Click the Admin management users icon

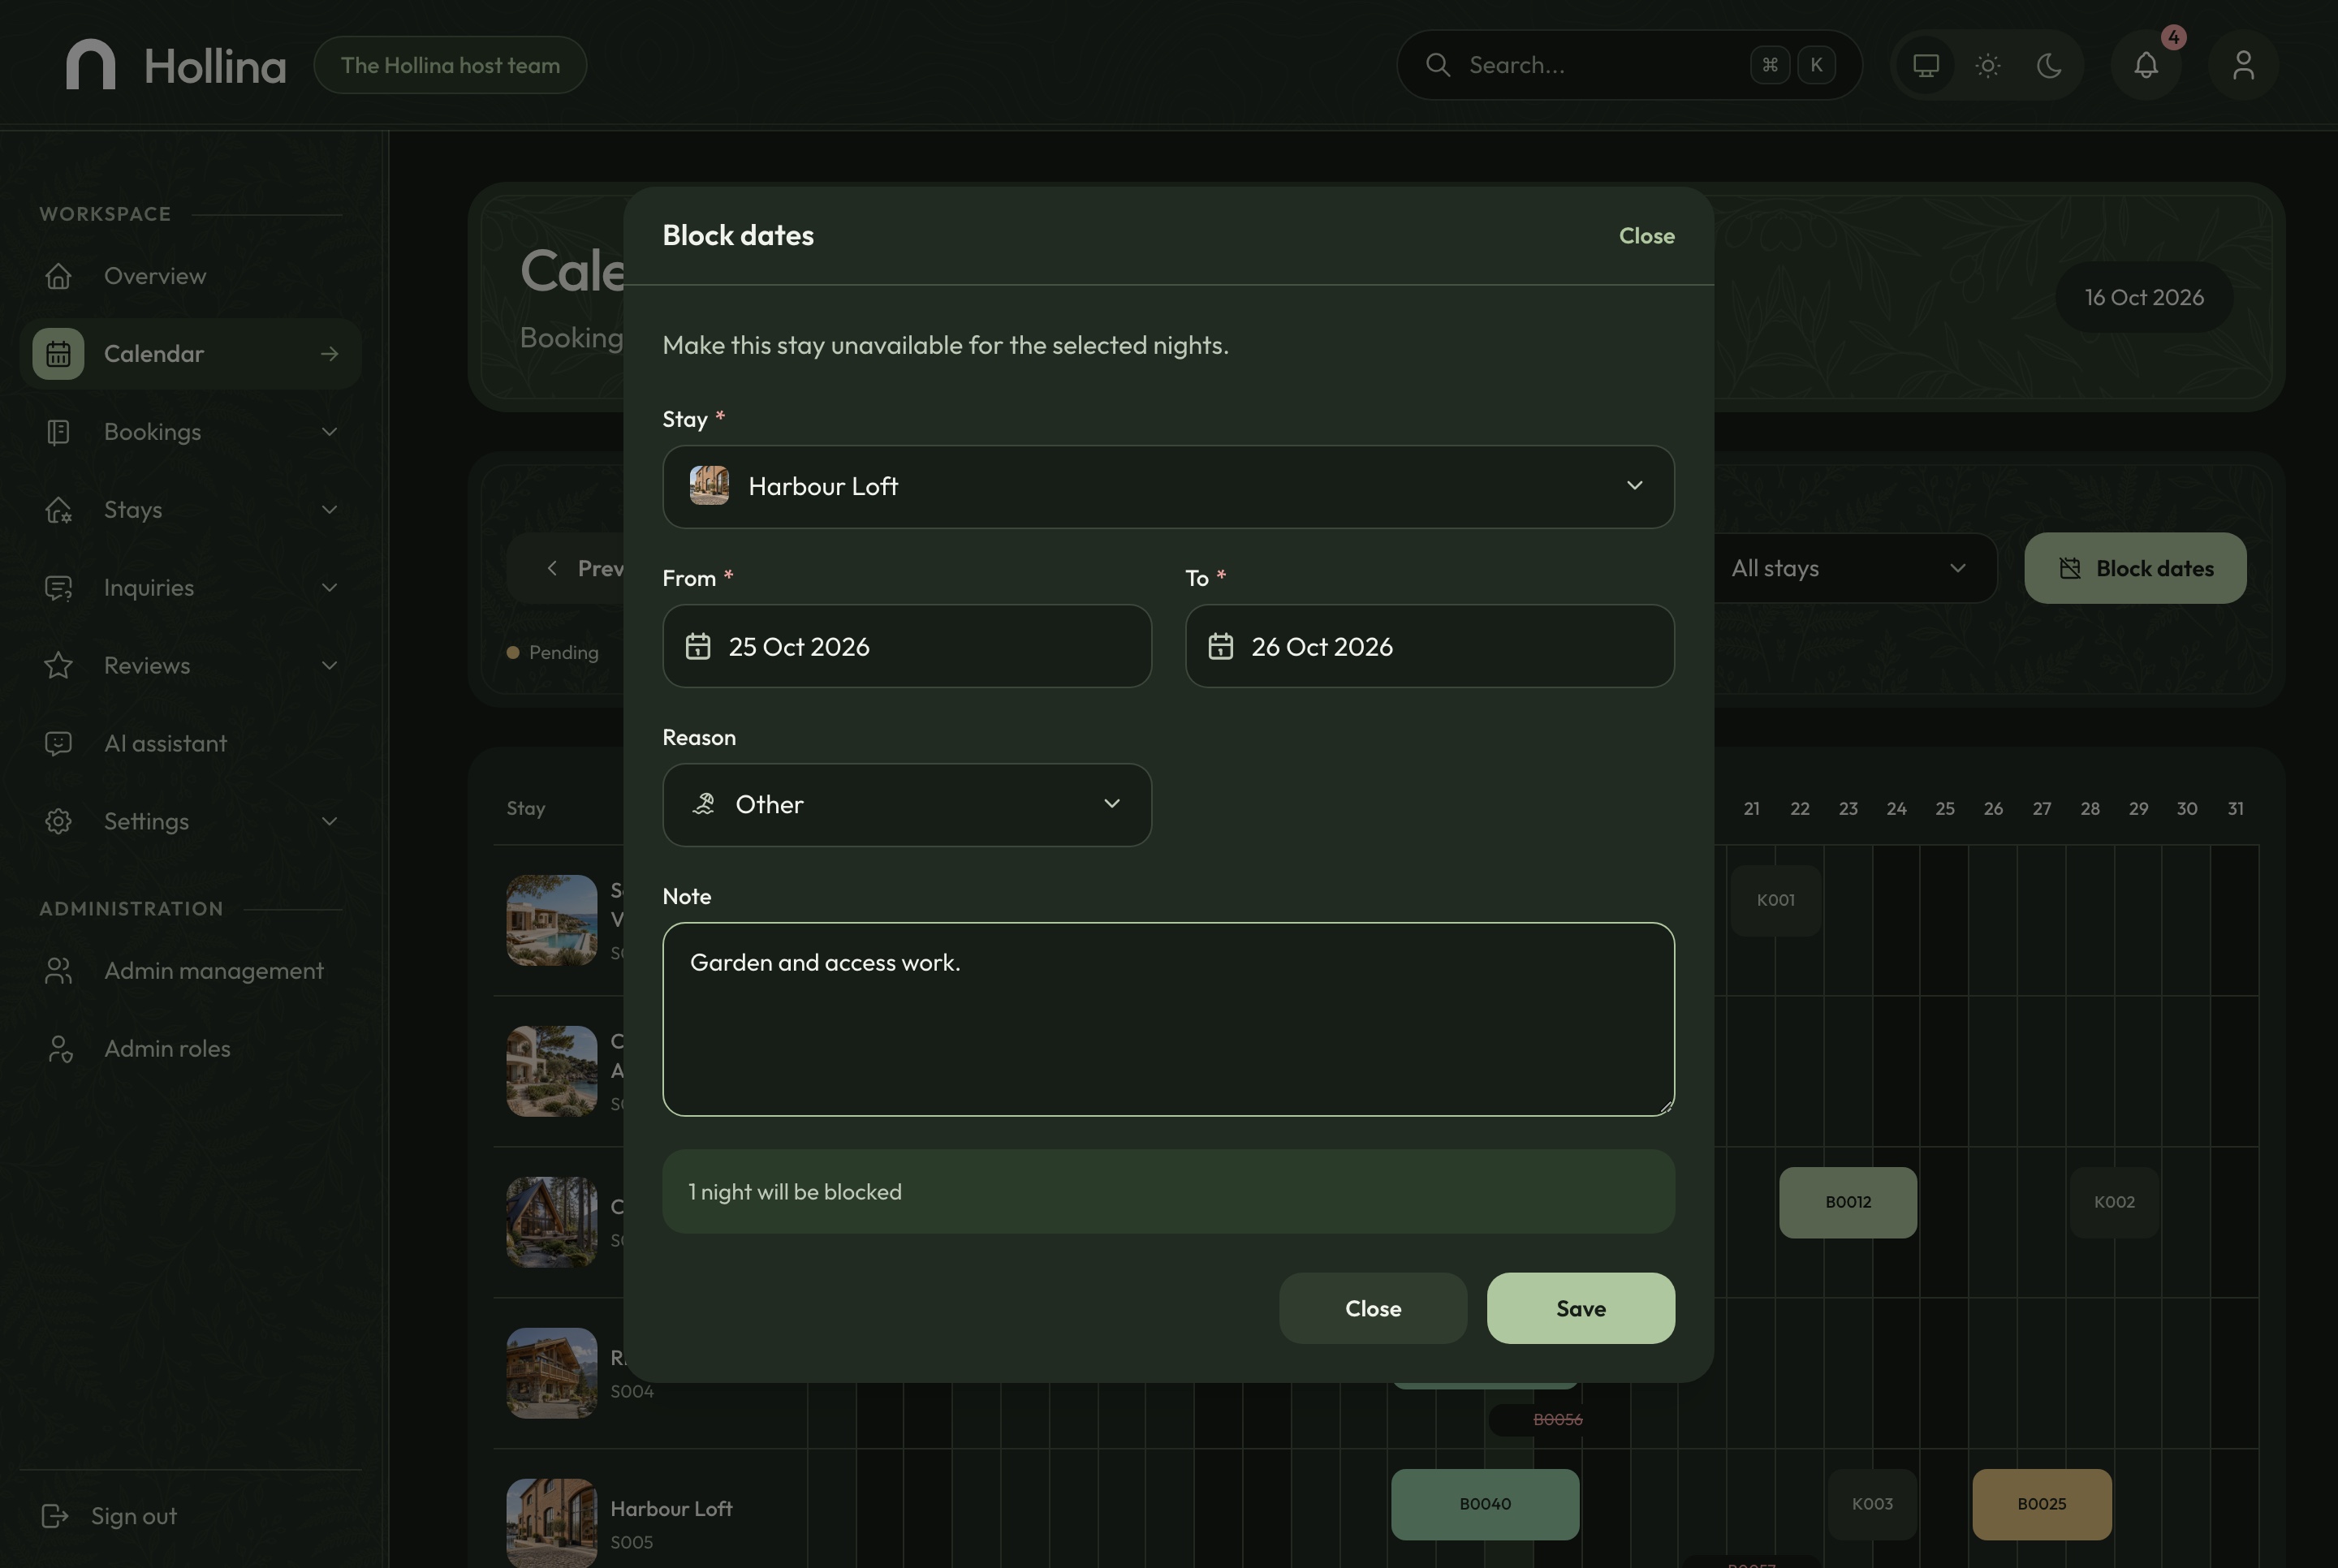(58, 971)
